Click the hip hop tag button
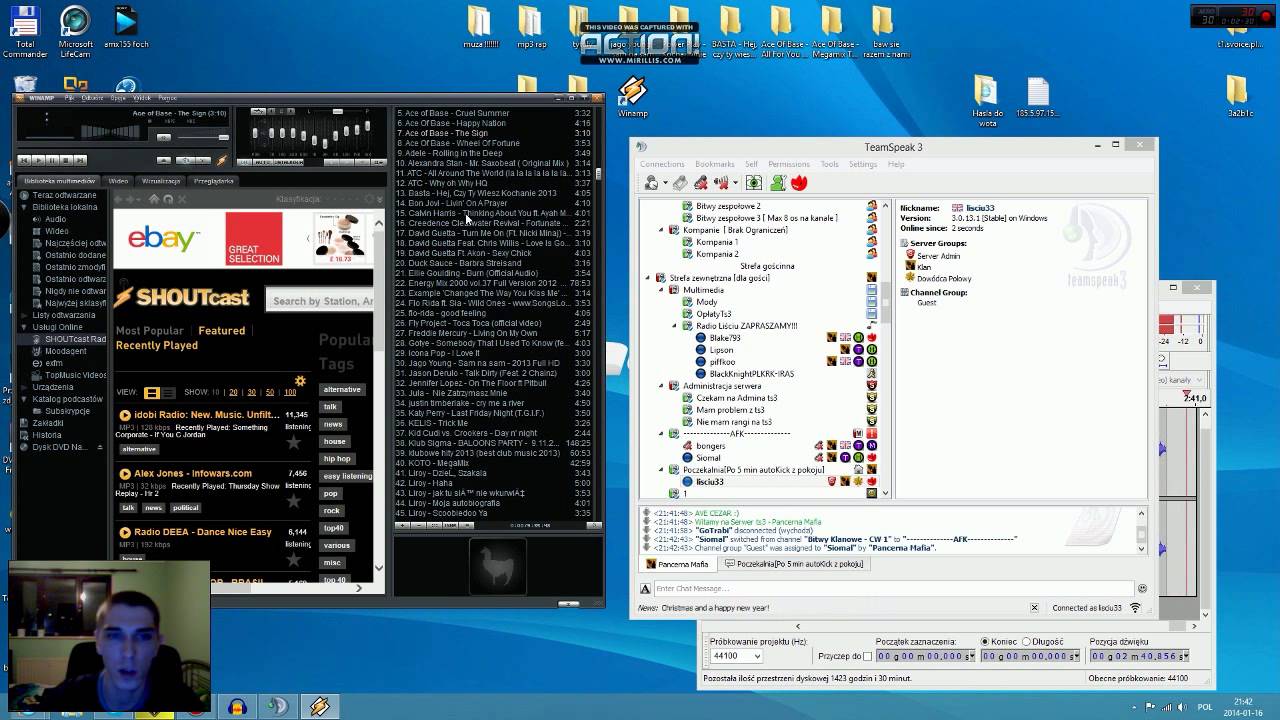The width and height of the screenshot is (1280, 720). (336, 458)
